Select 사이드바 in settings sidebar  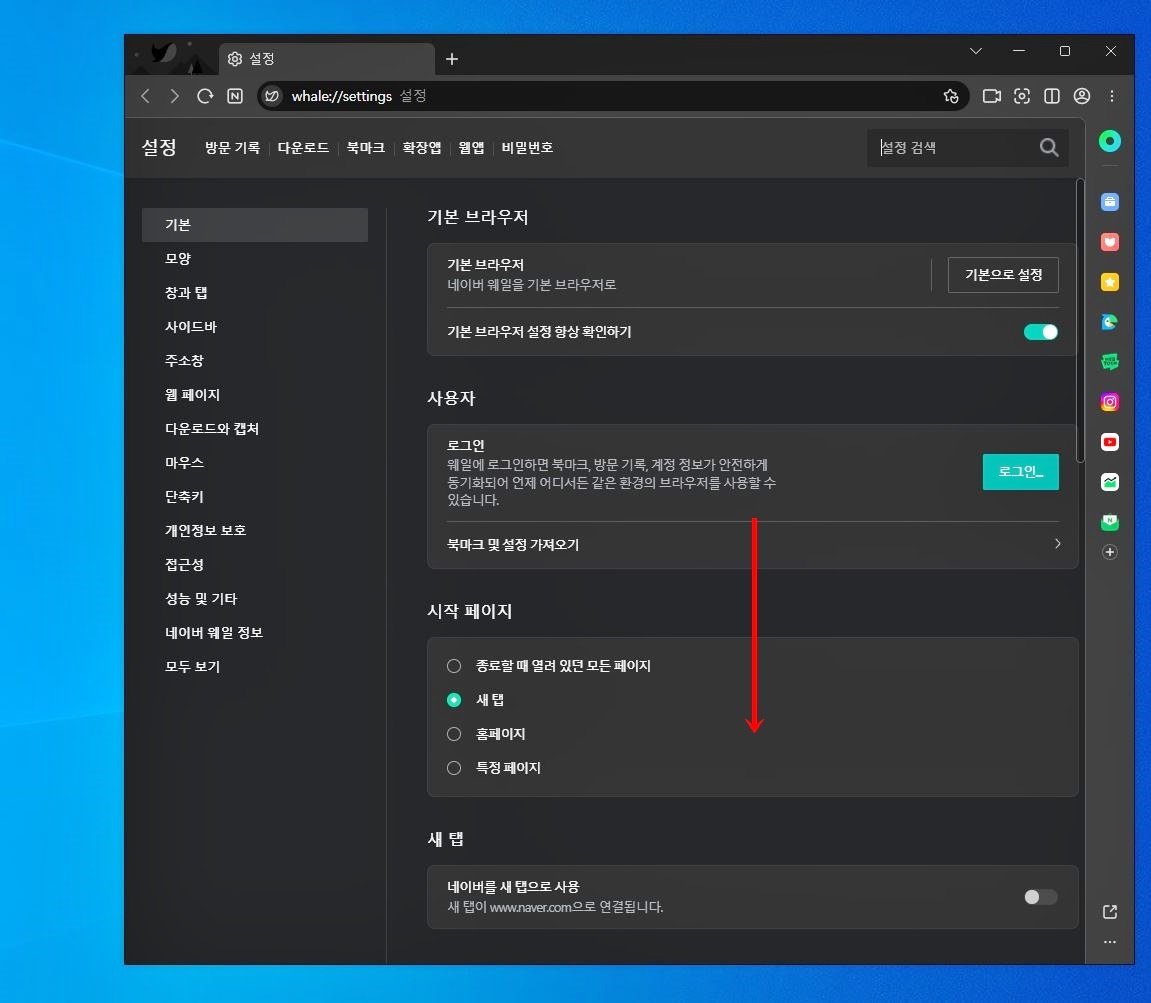tap(255, 327)
